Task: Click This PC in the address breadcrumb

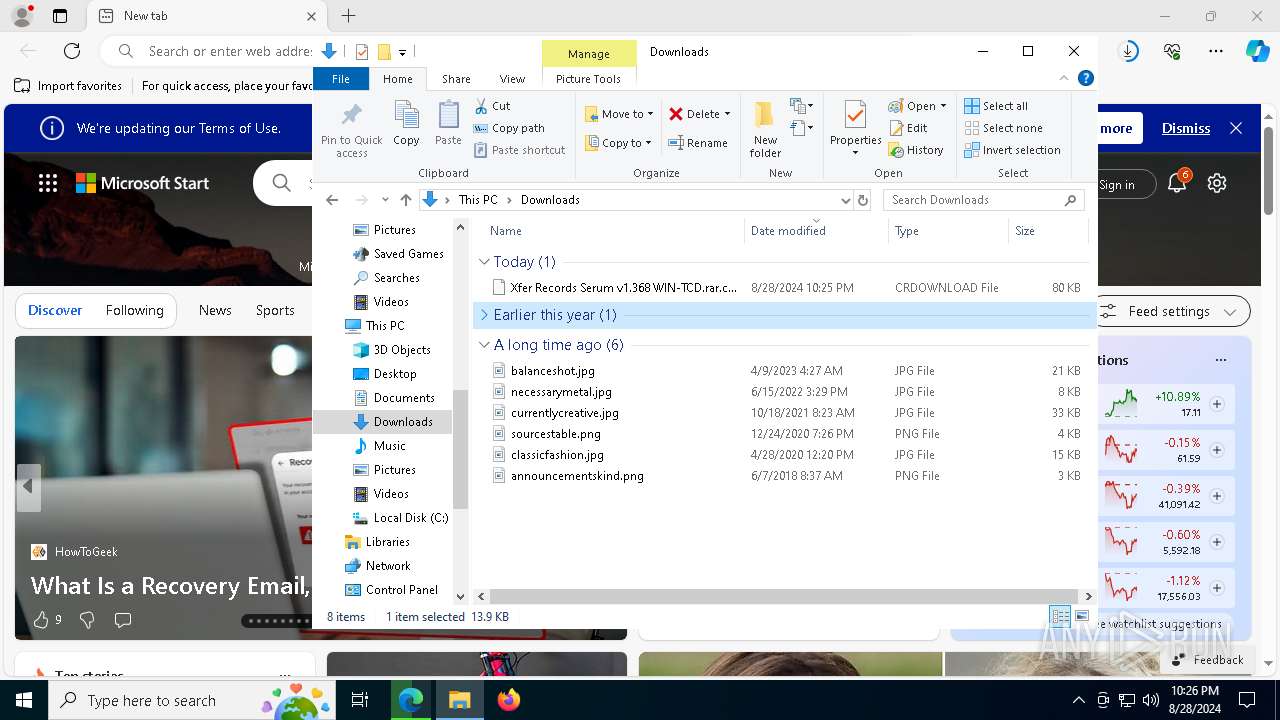Action: tap(478, 200)
